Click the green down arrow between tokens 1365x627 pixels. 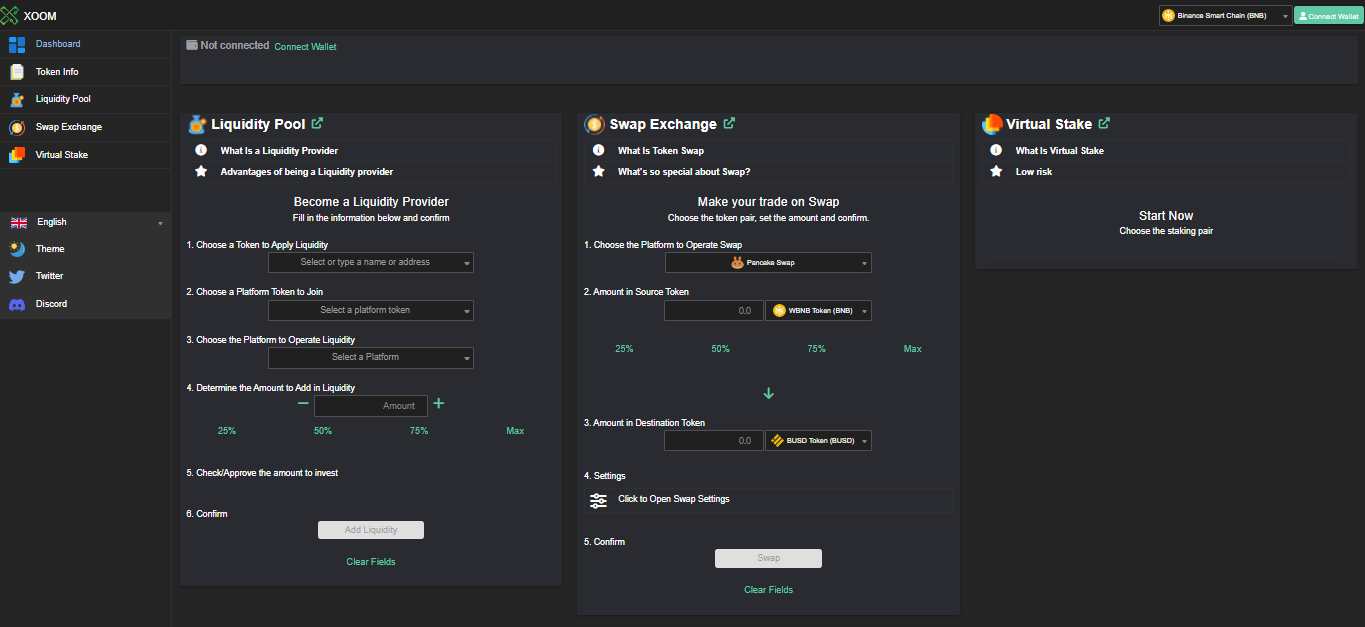pyautogui.click(x=768, y=393)
